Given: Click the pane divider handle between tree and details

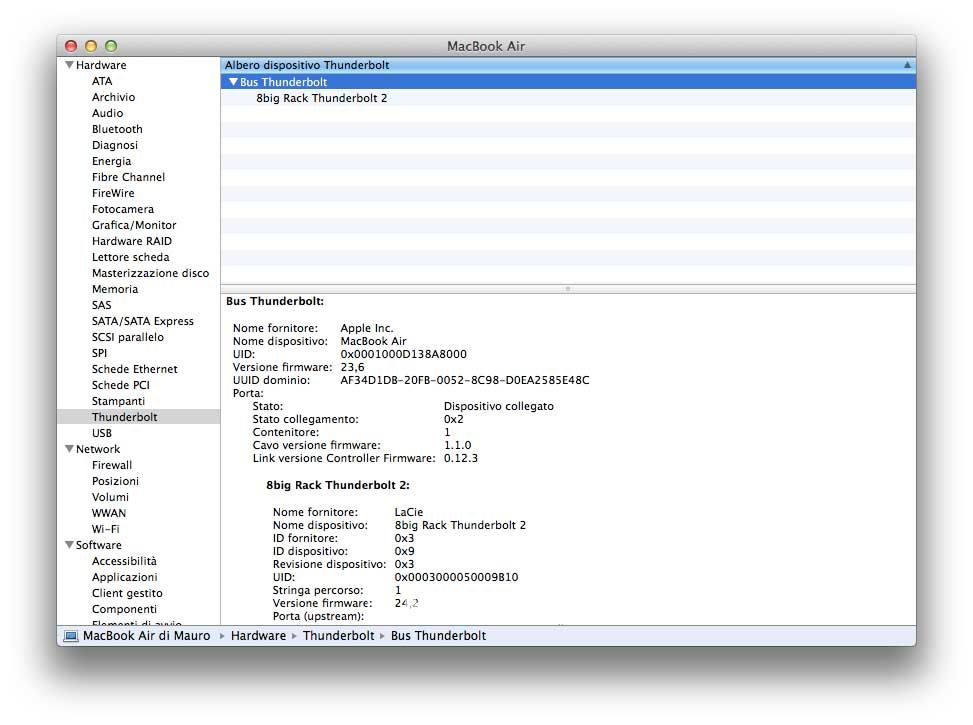Looking at the screenshot, I should click(568, 288).
